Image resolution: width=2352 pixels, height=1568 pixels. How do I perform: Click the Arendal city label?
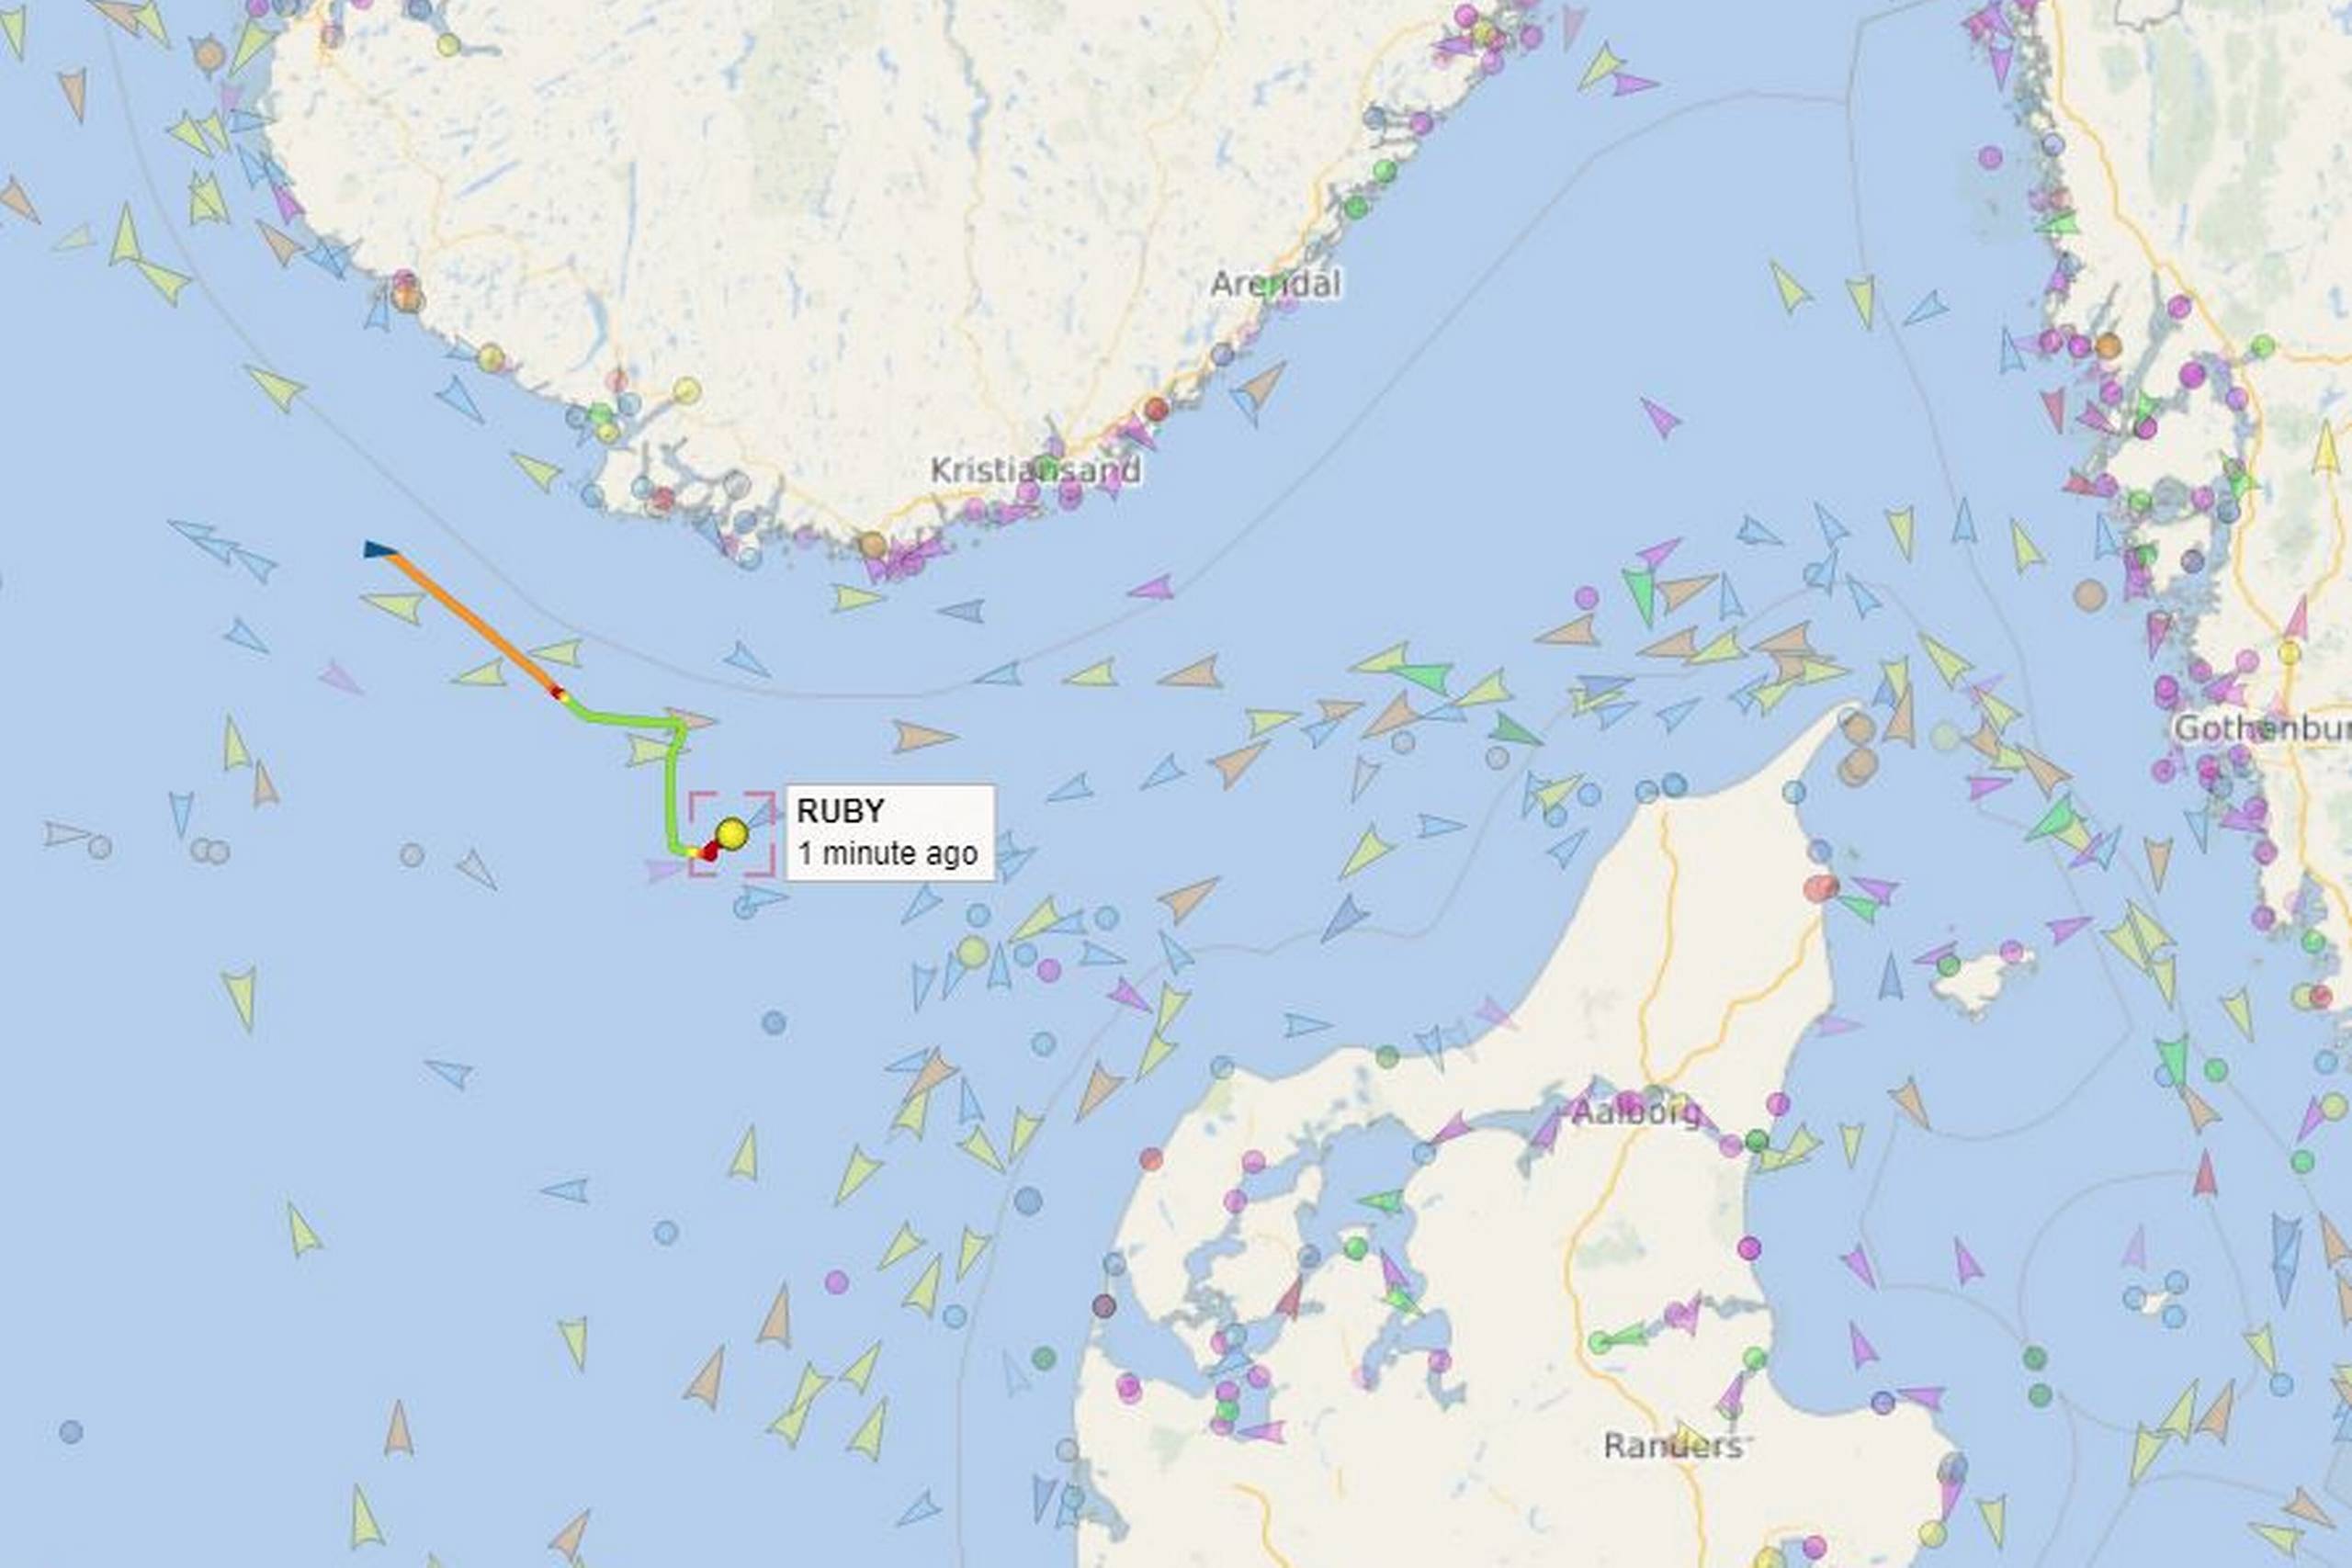coord(1275,284)
